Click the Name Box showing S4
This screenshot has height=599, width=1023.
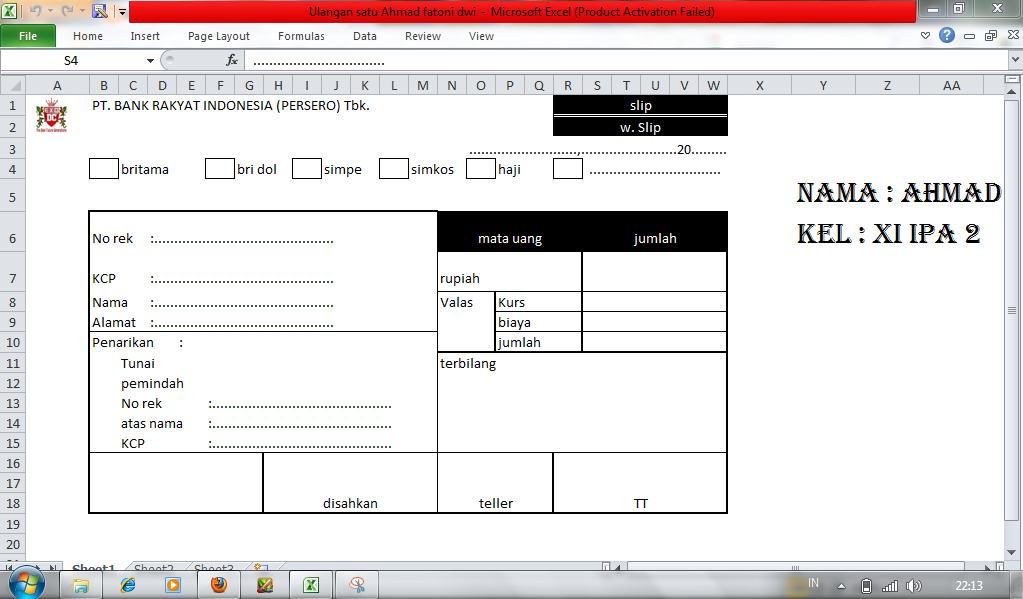click(x=72, y=61)
